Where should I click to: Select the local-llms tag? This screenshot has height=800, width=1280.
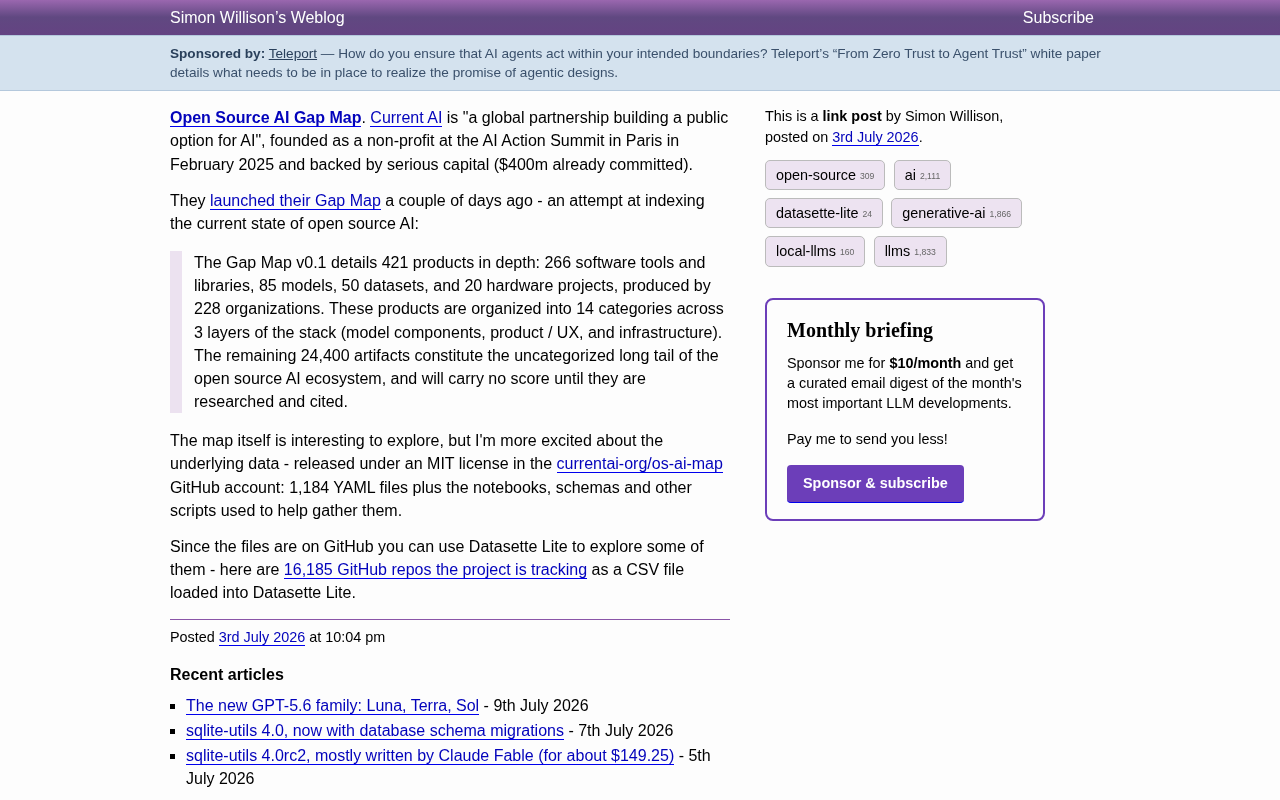pos(815,251)
